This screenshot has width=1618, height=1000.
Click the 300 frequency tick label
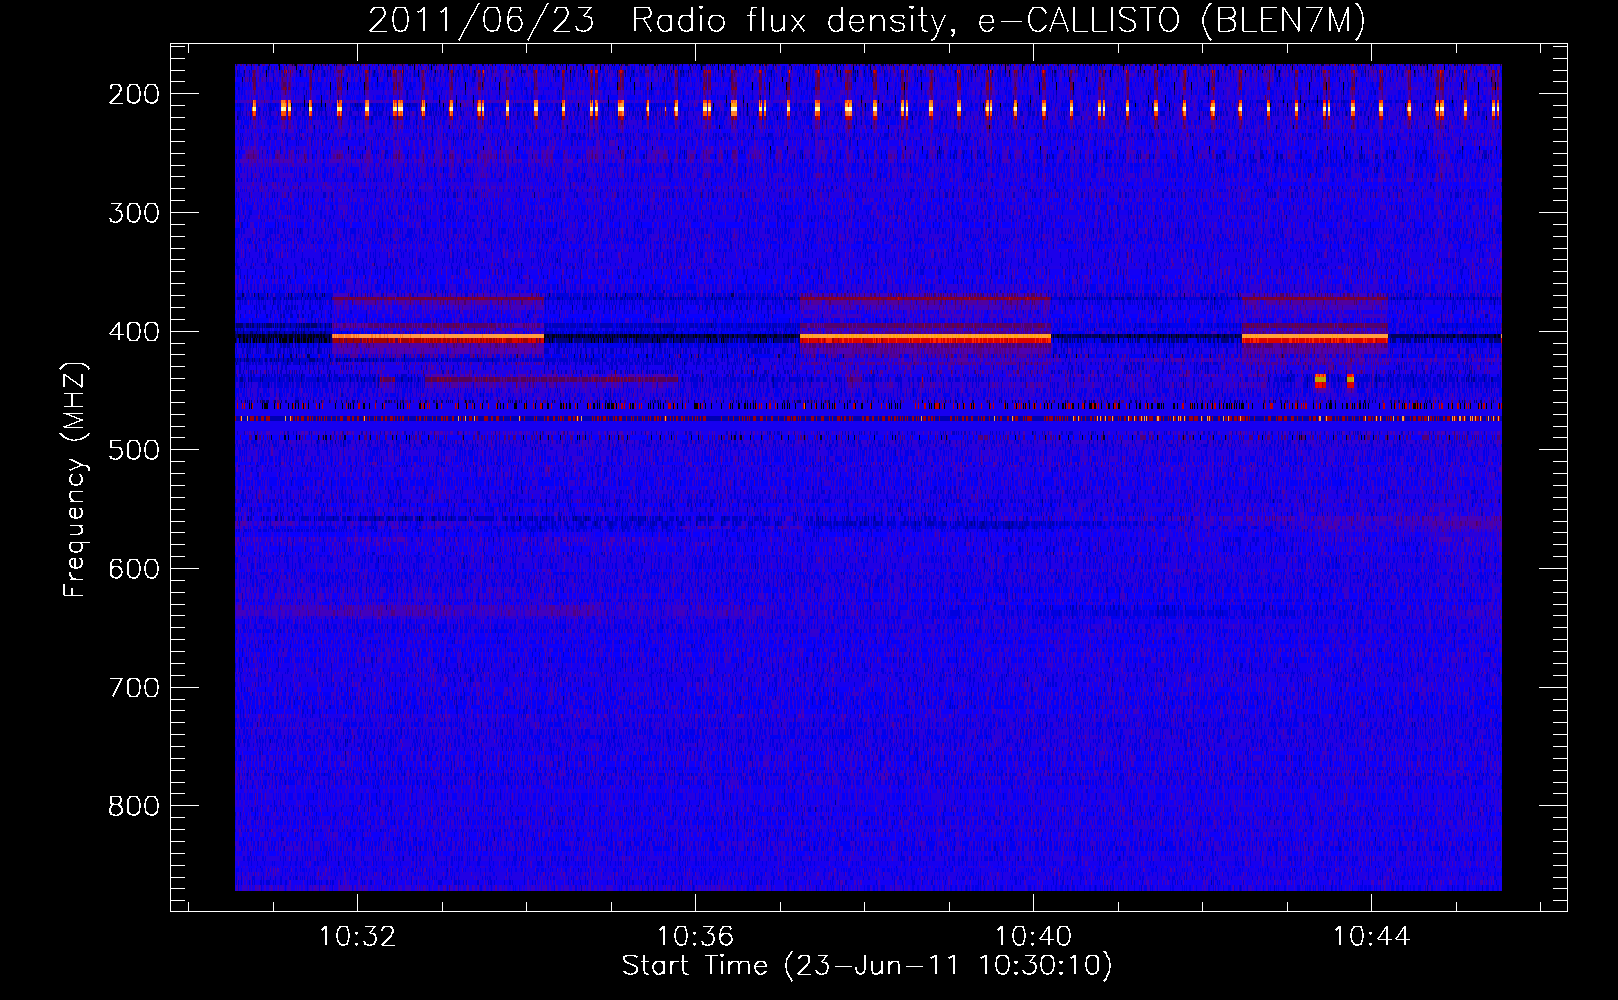[134, 212]
